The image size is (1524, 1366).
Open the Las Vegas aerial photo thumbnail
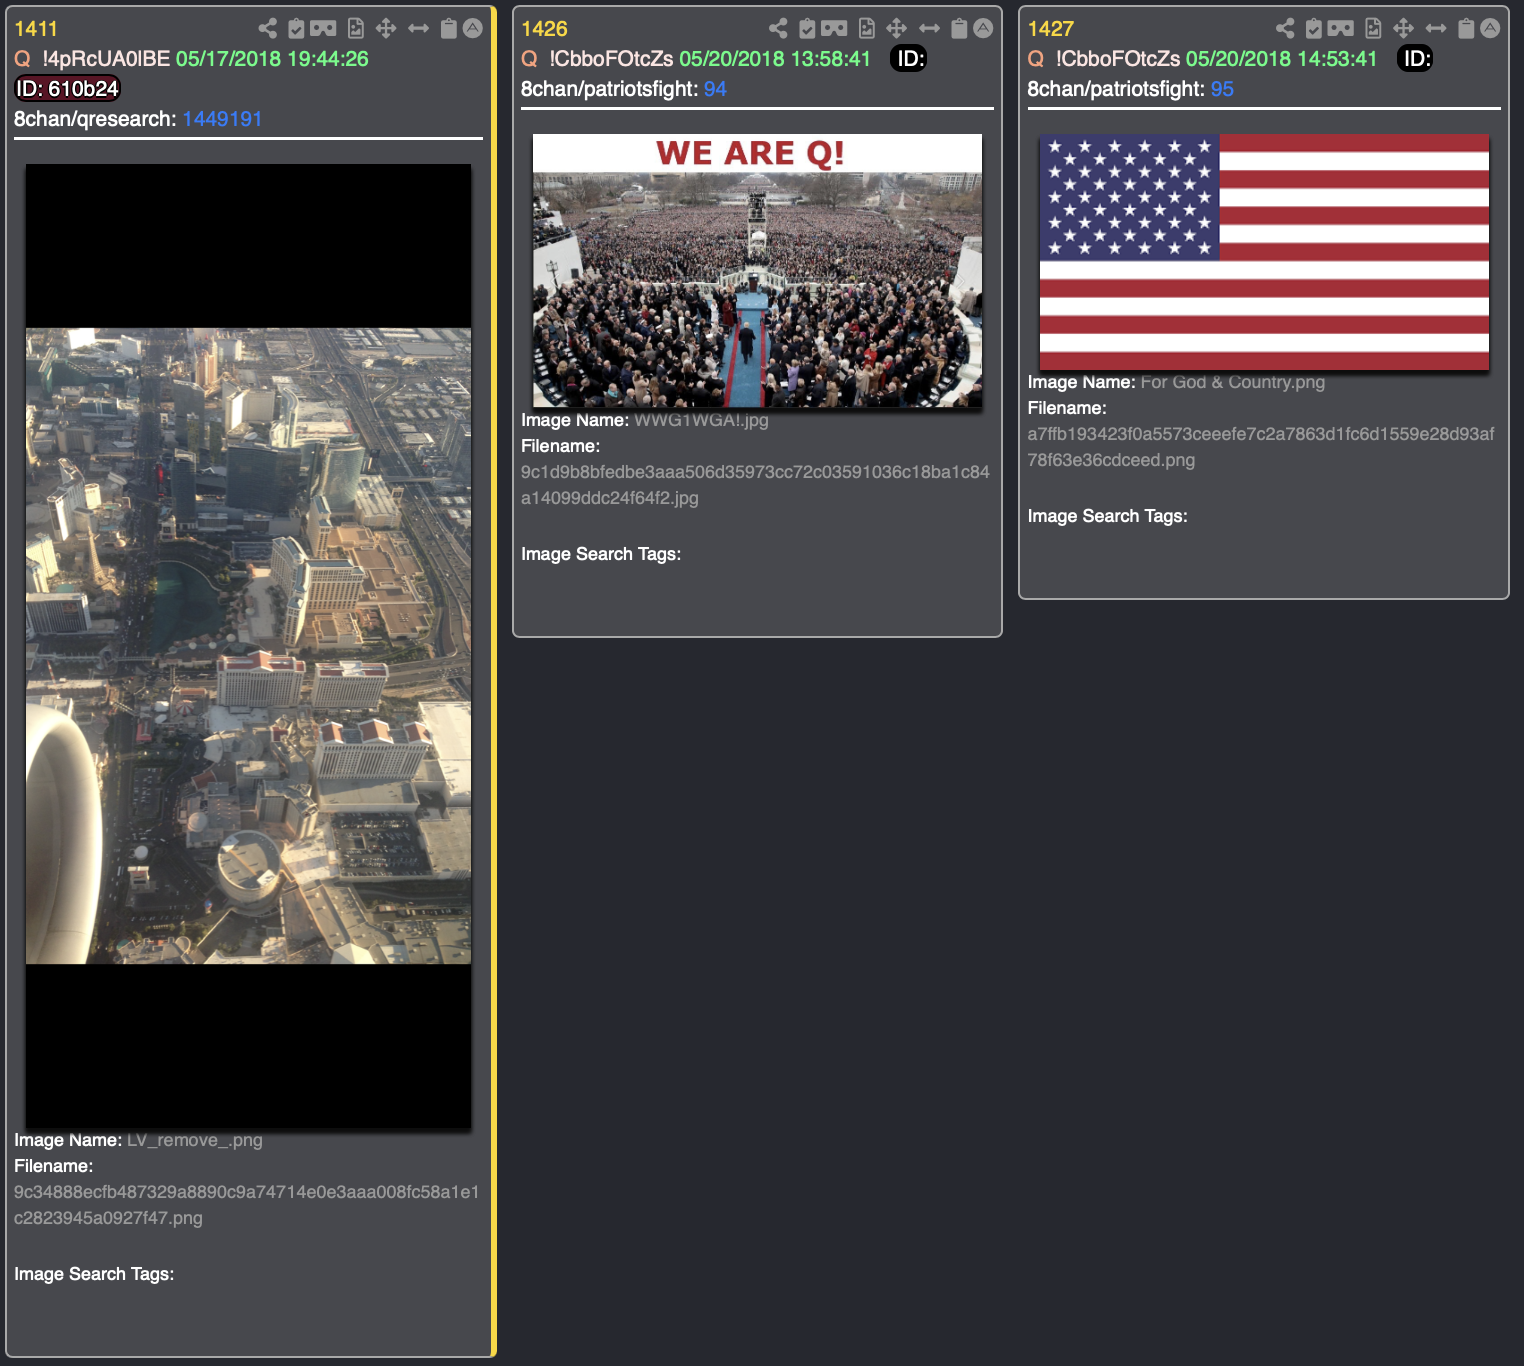(x=248, y=647)
